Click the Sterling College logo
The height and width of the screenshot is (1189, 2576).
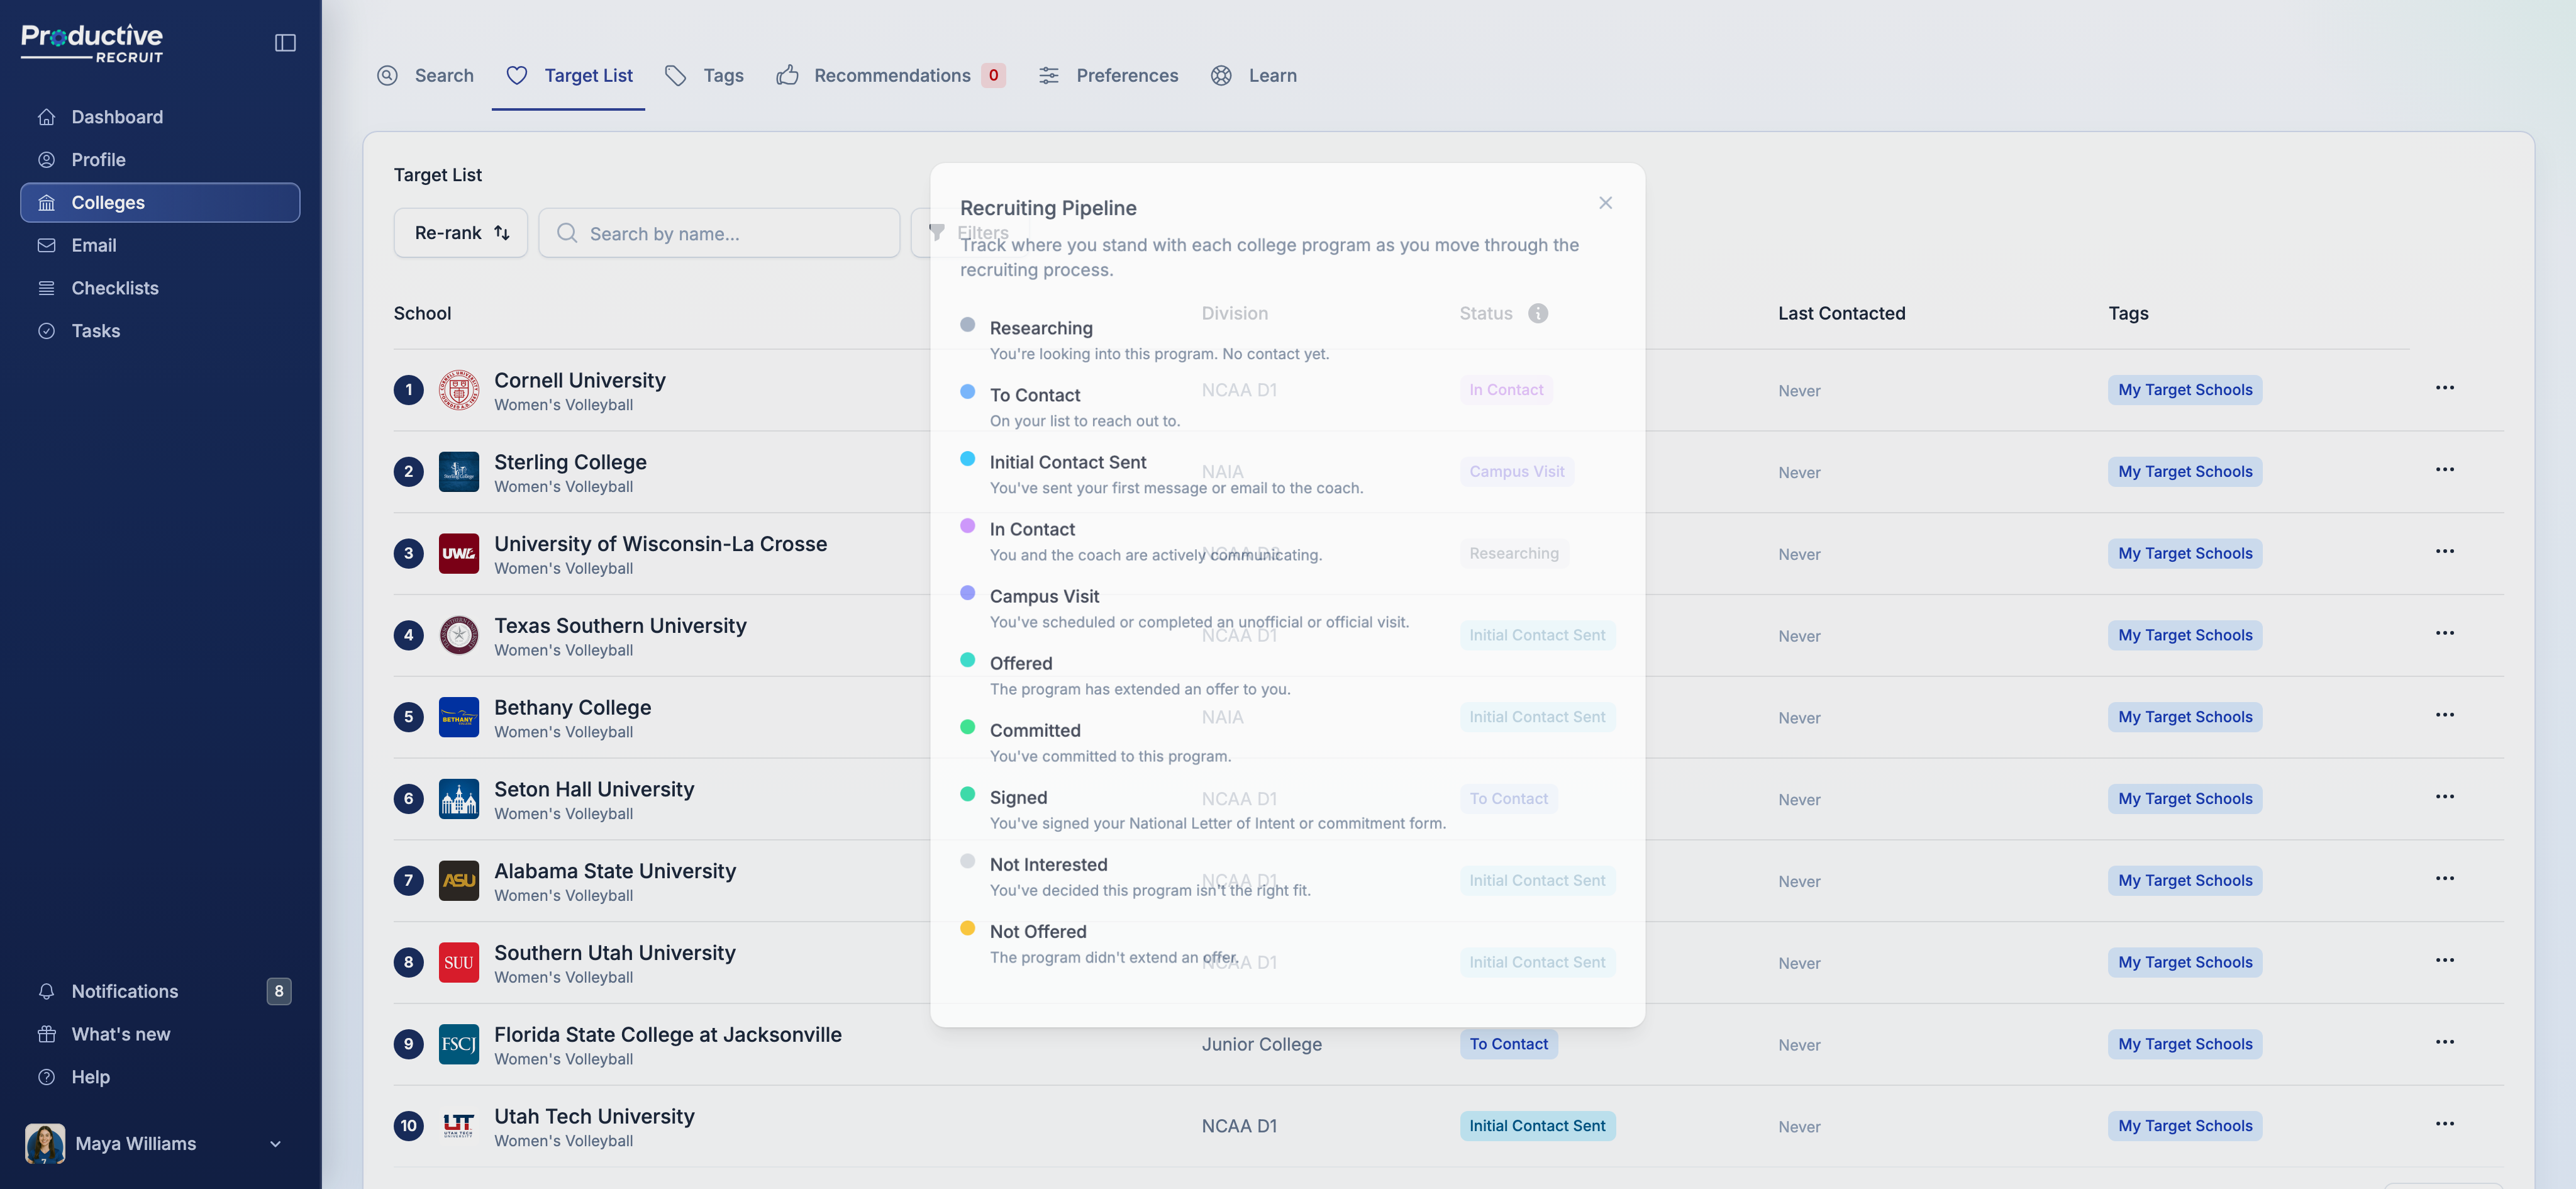(x=459, y=472)
